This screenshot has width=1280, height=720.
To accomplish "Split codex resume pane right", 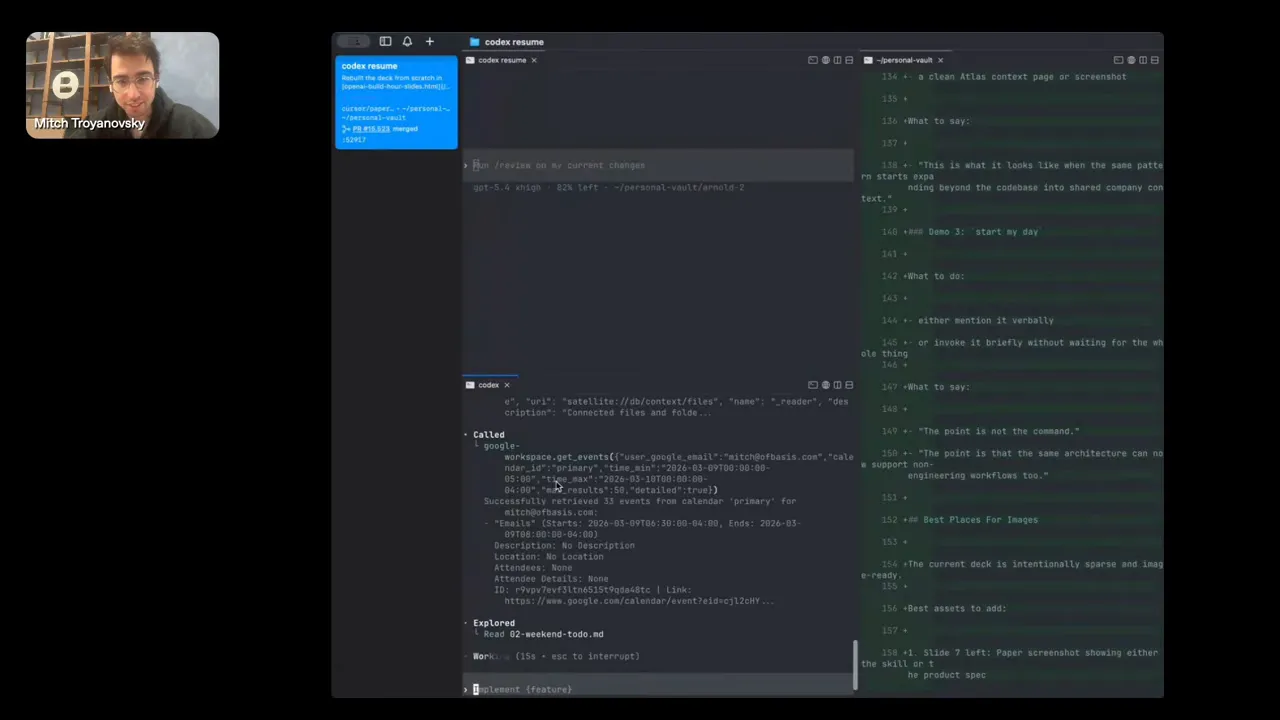I will coord(837,60).
